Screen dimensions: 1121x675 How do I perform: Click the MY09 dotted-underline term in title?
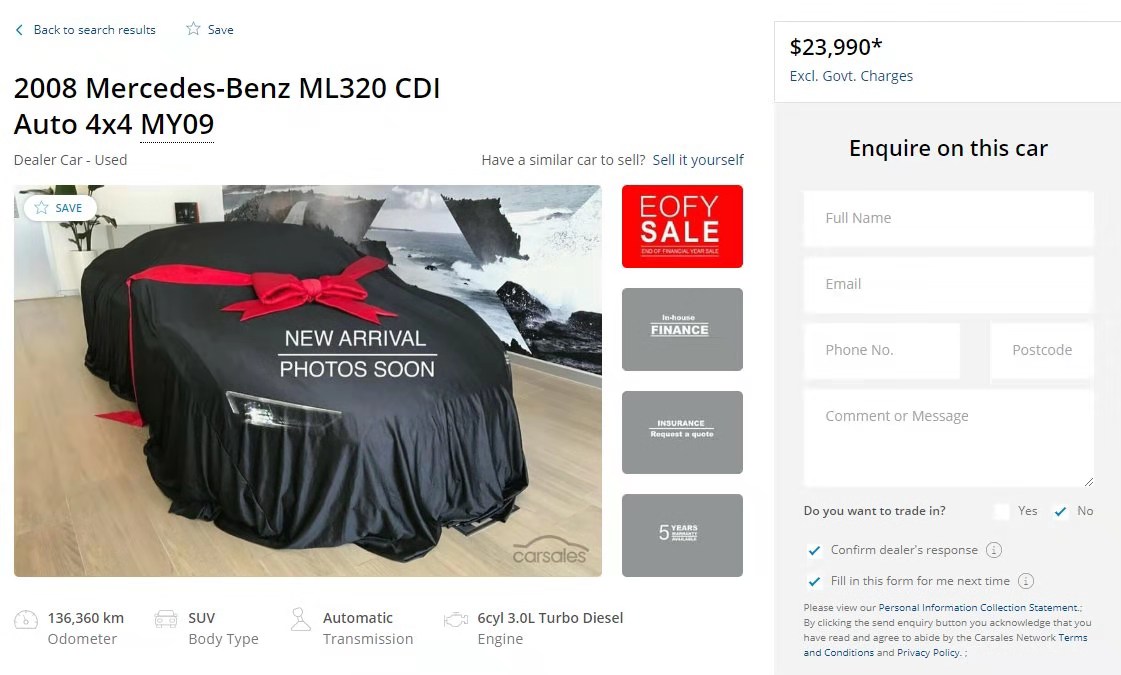[x=177, y=124]
